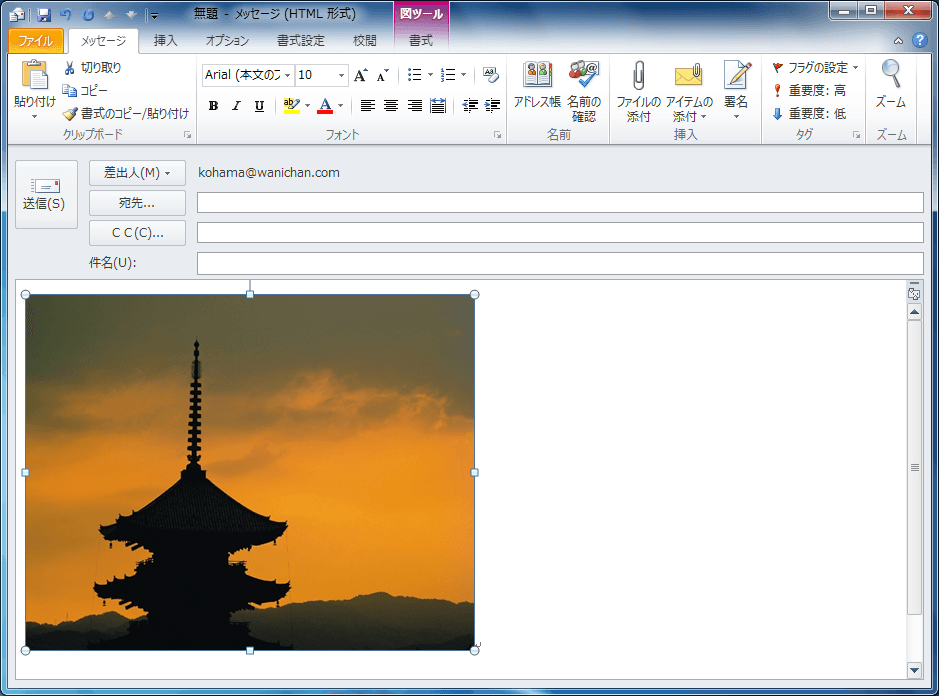The image size is (939, 696).
Task: Click the Grow Font icon
Action: tap(361, 75)
